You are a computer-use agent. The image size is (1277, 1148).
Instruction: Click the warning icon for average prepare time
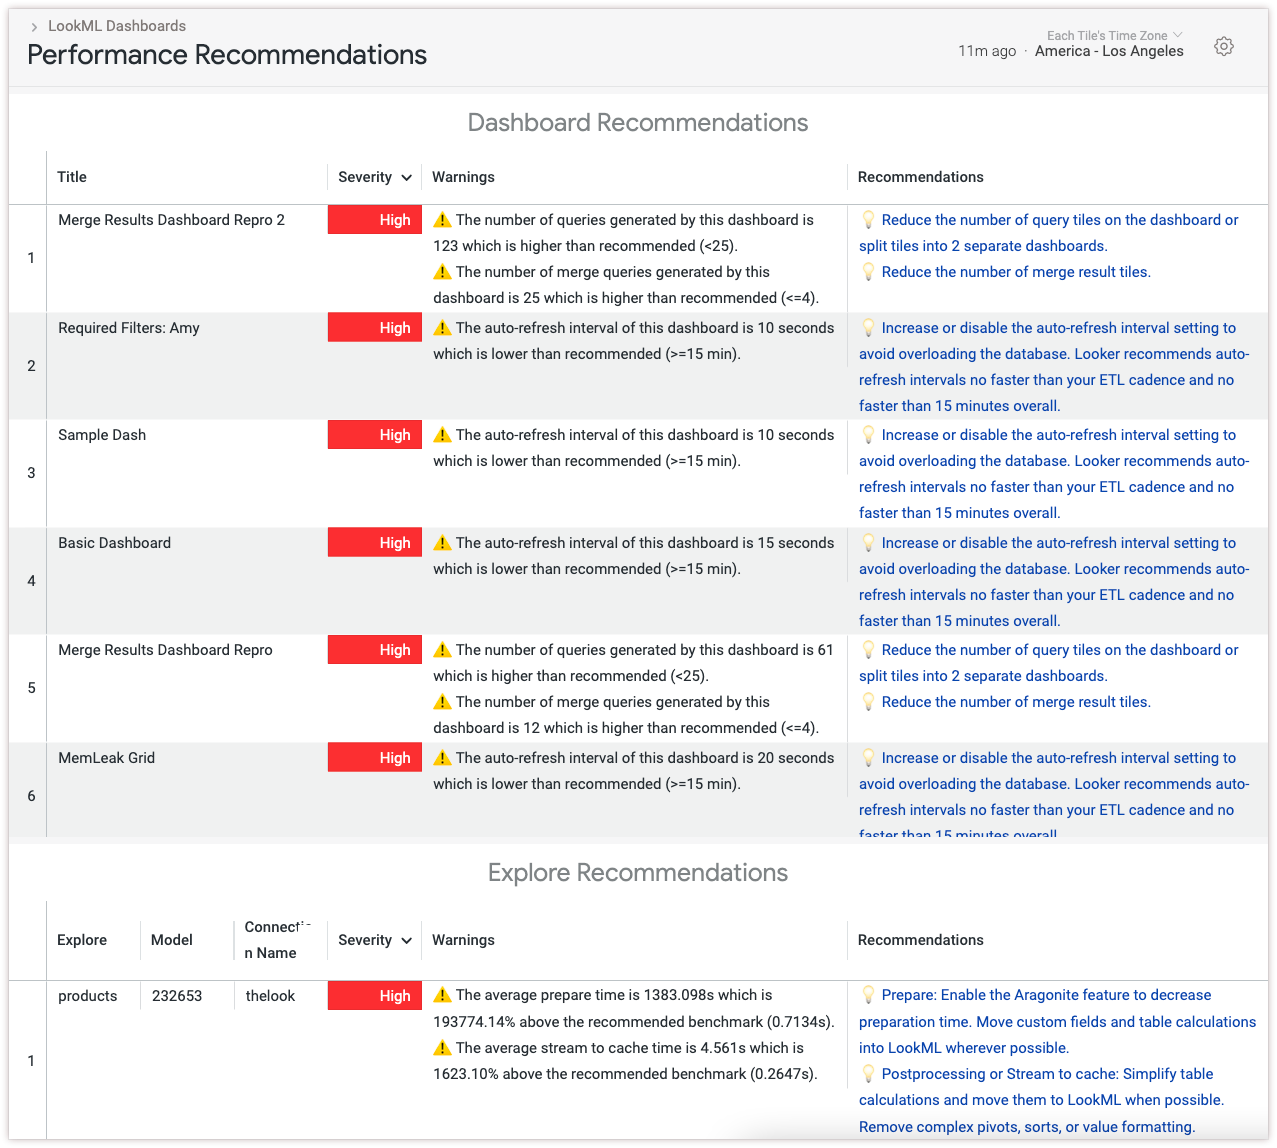tap(442, 995)
